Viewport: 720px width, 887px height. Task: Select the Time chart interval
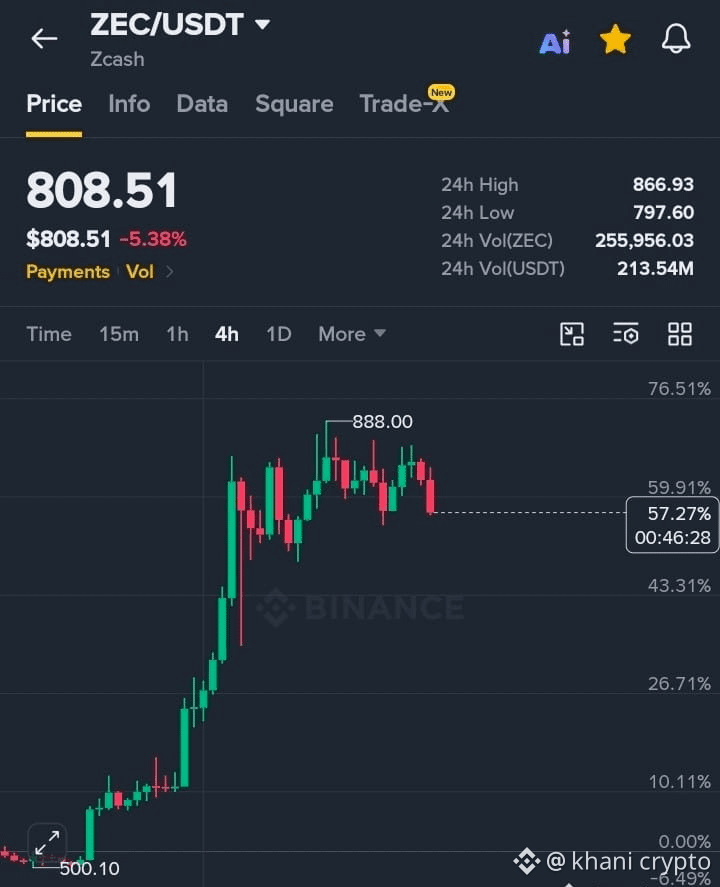point(49,334)
